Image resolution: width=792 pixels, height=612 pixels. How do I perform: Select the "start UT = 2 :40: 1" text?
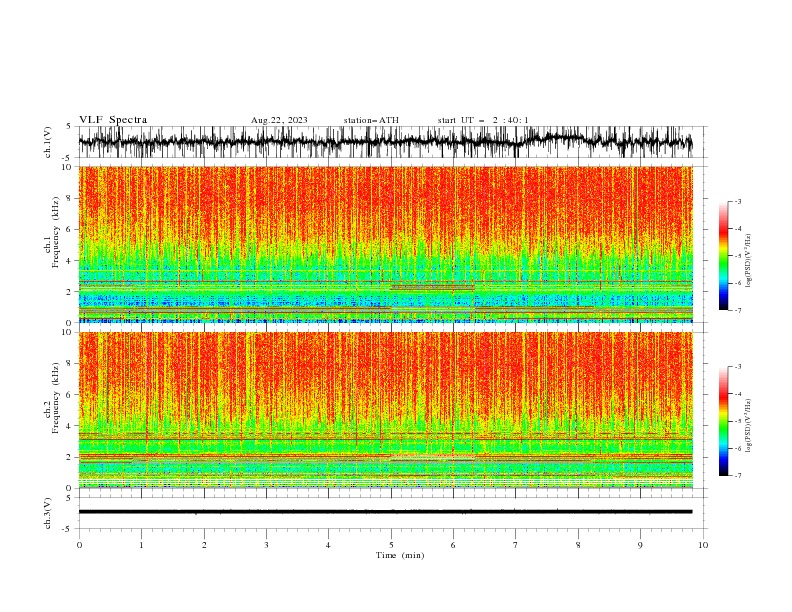(x=483, y=120)
